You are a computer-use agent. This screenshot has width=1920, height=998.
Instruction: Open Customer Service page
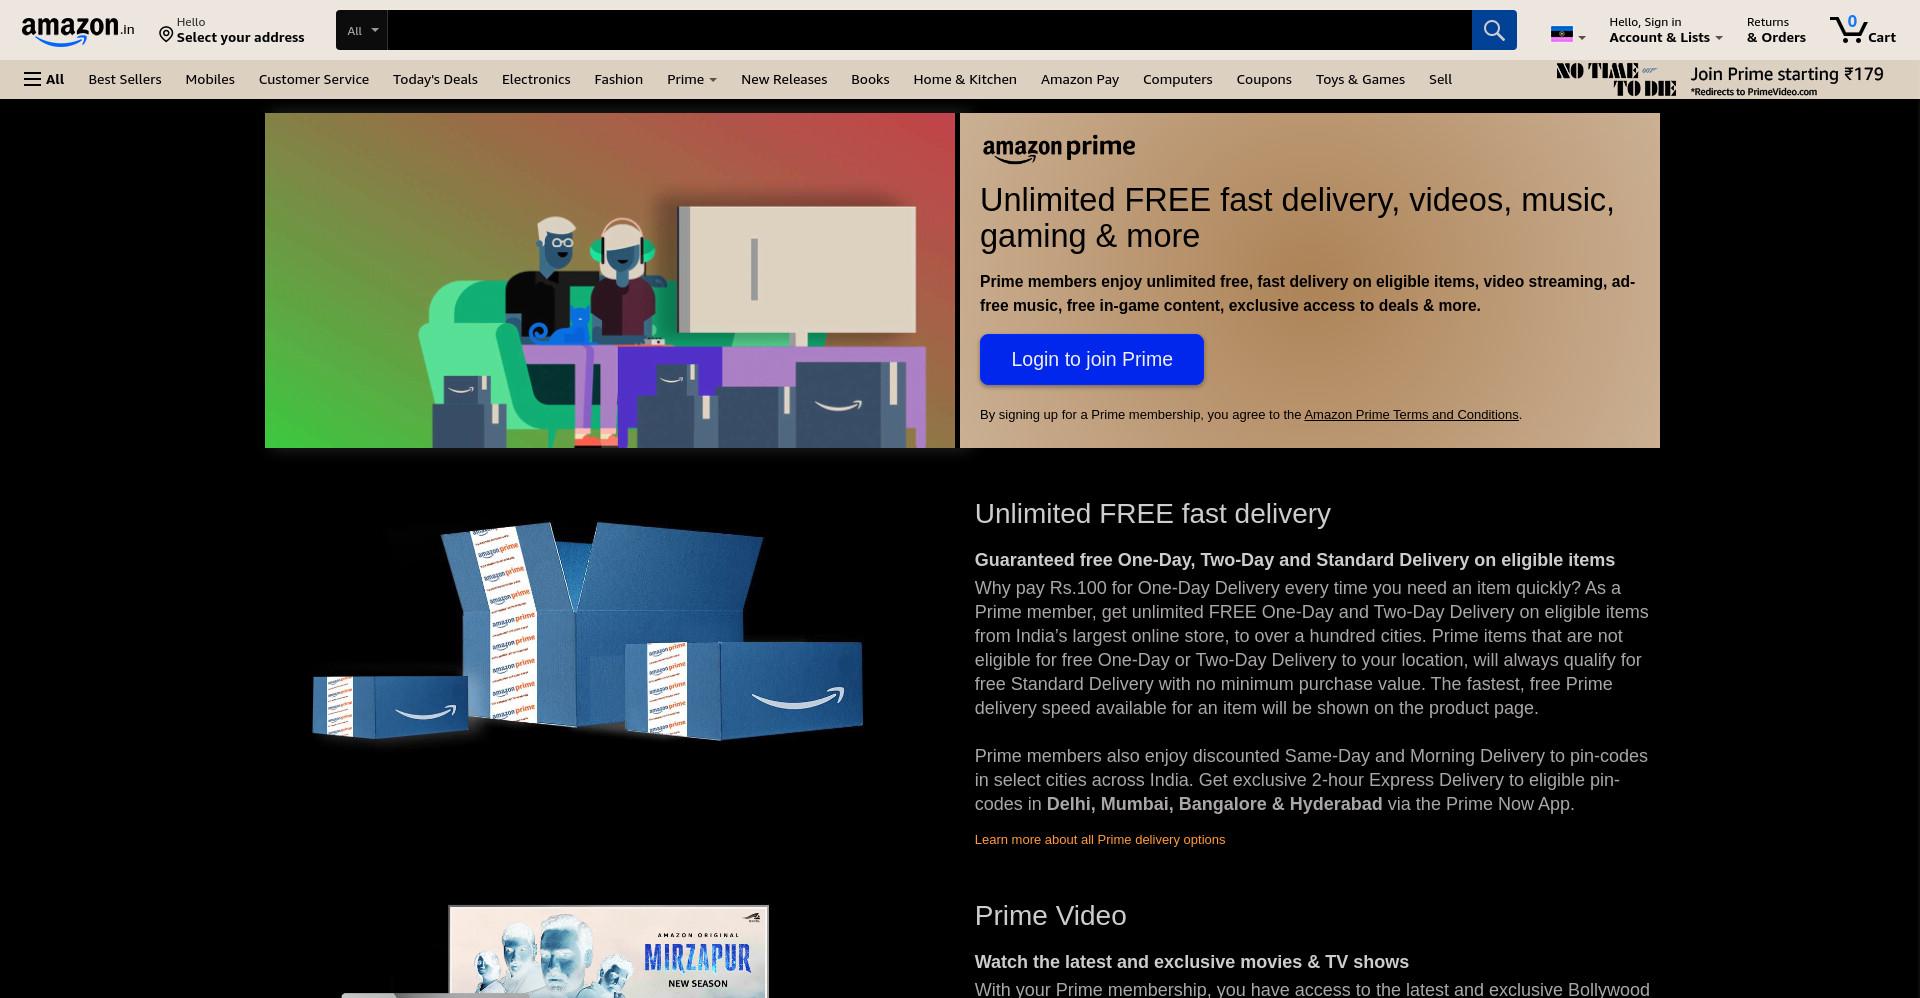tap(314, 79)
